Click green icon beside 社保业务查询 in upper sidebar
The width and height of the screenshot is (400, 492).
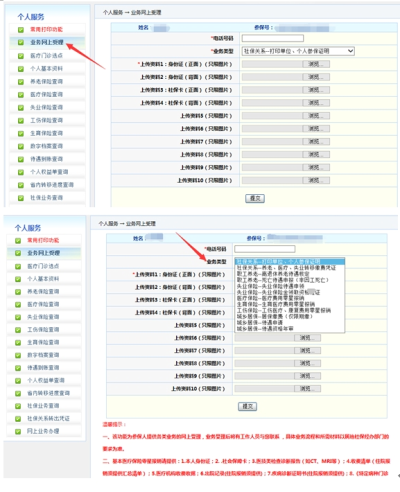coord(21,198)
